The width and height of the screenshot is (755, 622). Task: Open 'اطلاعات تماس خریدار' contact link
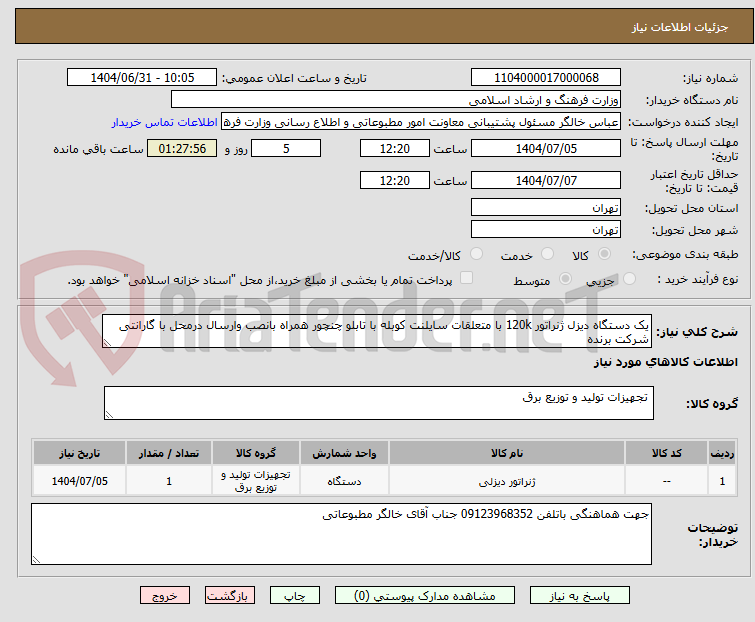point(165,122)
